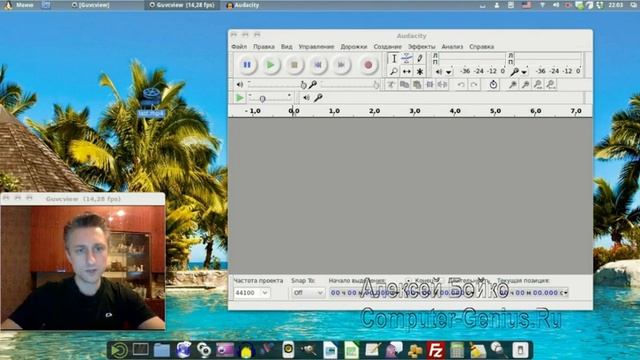Start recording with the red Record button
The height and width of the screenshot is (360, 640).
tap(368, 64)
